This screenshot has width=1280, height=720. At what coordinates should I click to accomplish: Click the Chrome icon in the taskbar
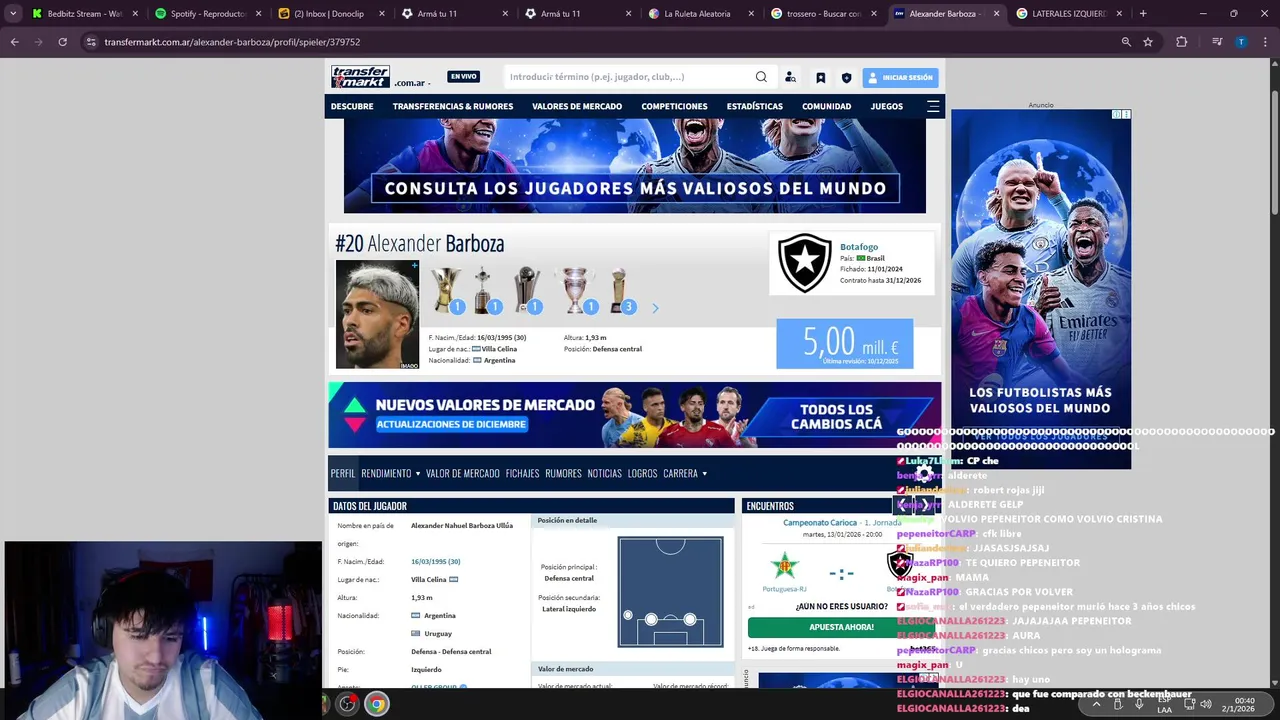376,704
